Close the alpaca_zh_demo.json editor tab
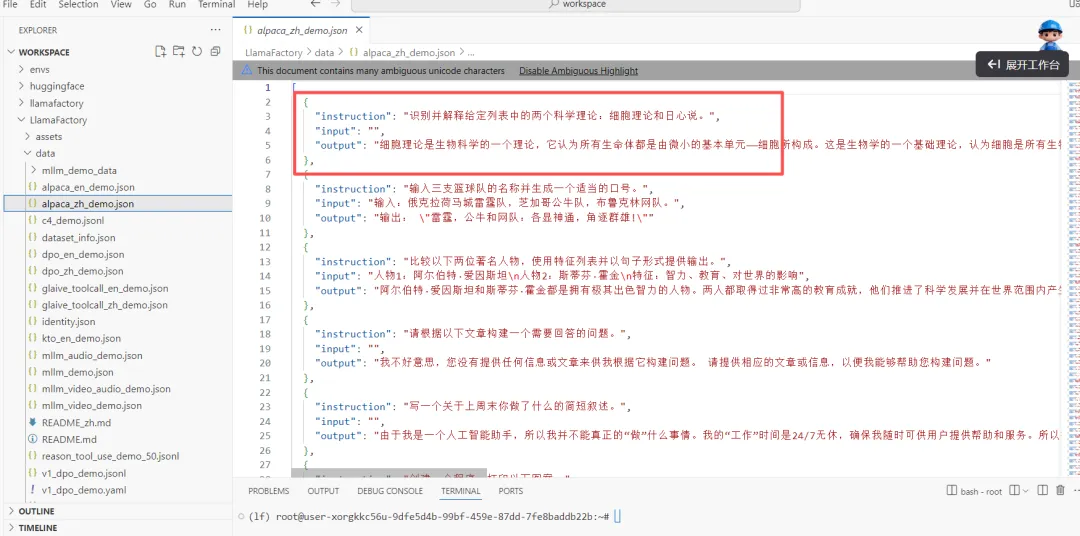 tap(360, 30)
